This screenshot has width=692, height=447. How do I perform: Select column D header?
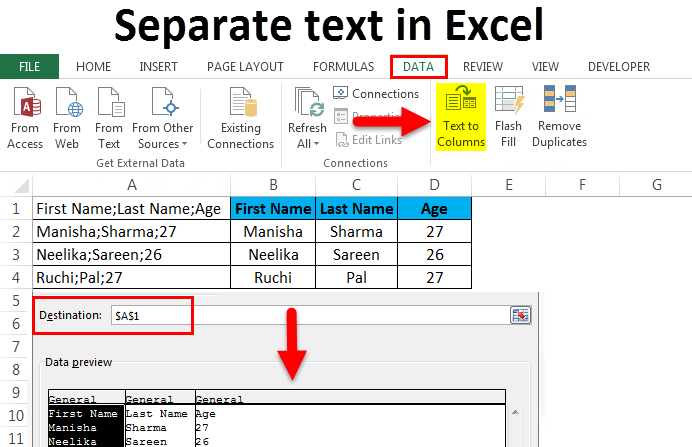click(x=434, y=184)
